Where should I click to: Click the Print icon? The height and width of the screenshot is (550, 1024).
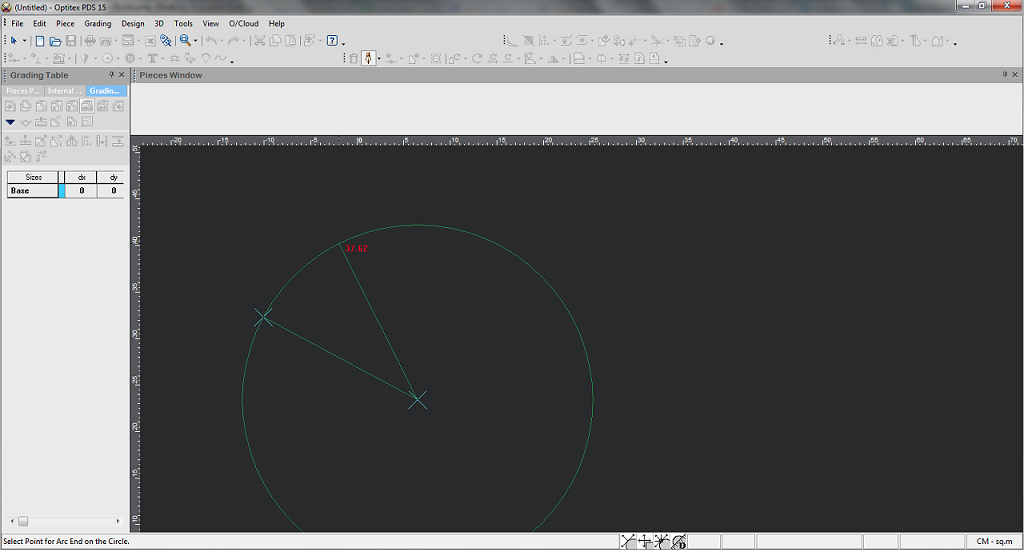point(90,40)
